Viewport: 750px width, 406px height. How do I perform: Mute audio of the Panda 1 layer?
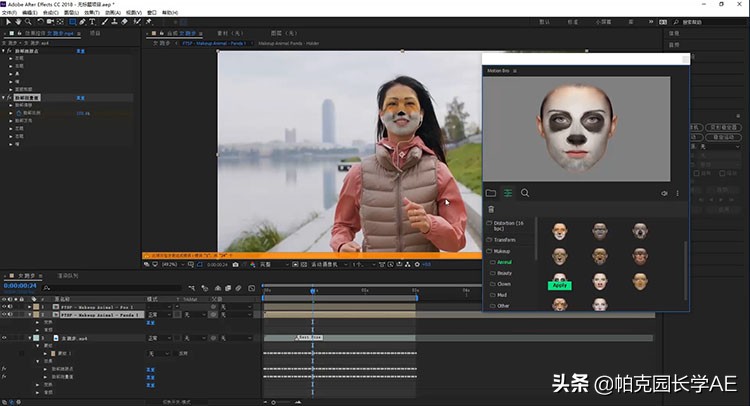(x=10, y=315)
